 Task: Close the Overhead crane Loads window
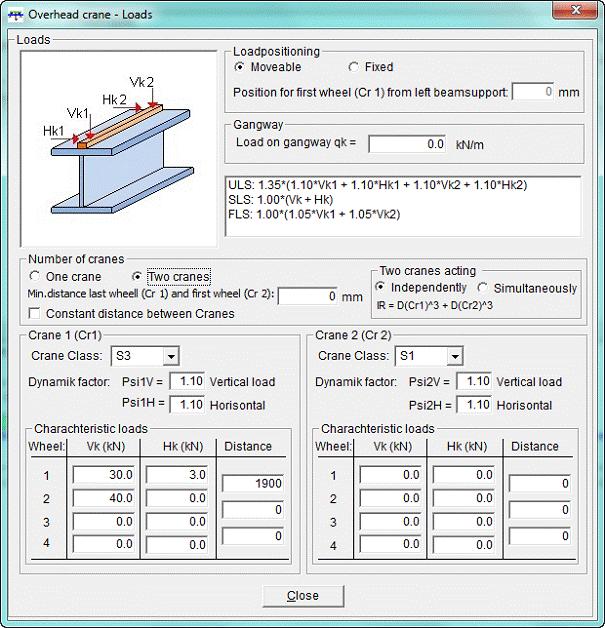575,11
